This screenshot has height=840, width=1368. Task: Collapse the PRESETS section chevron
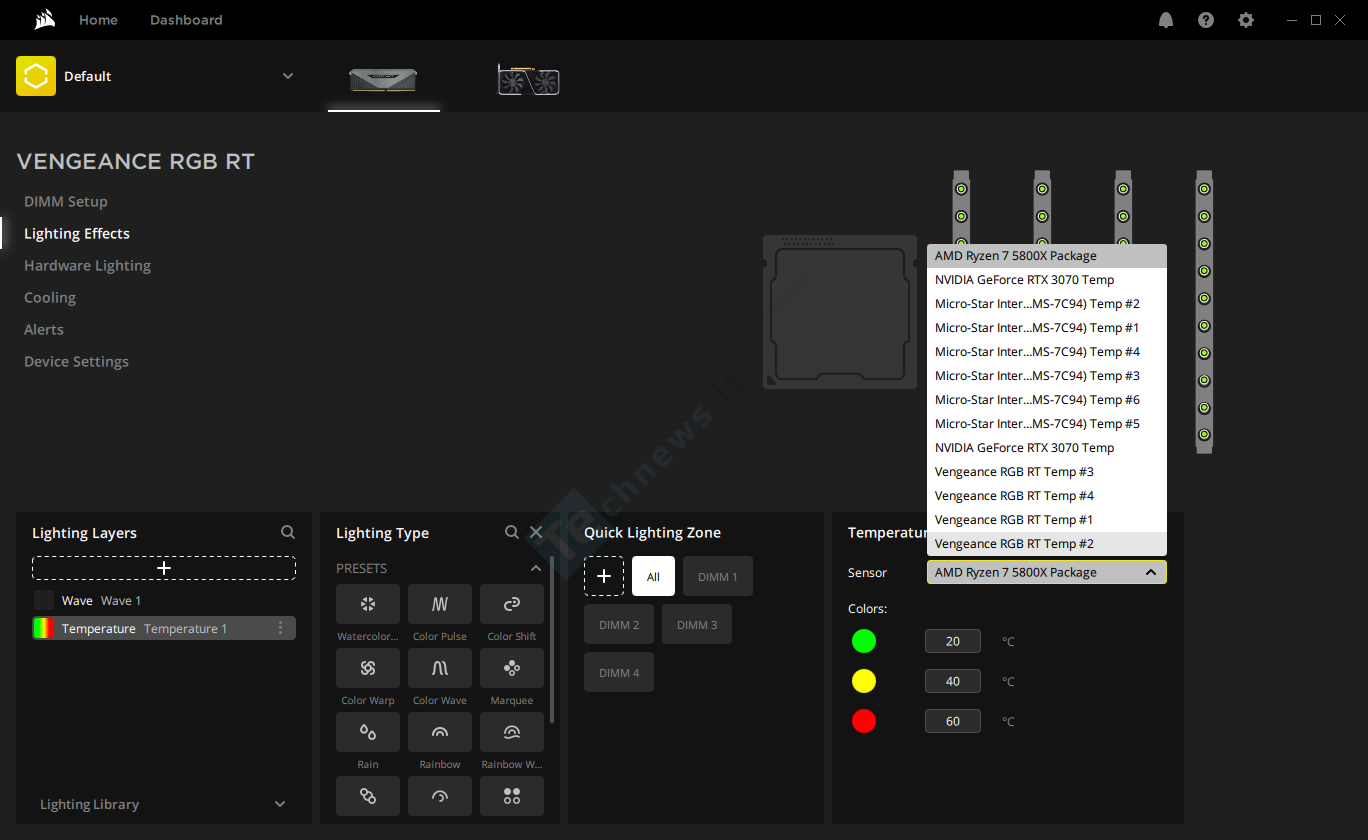(536, 568)
